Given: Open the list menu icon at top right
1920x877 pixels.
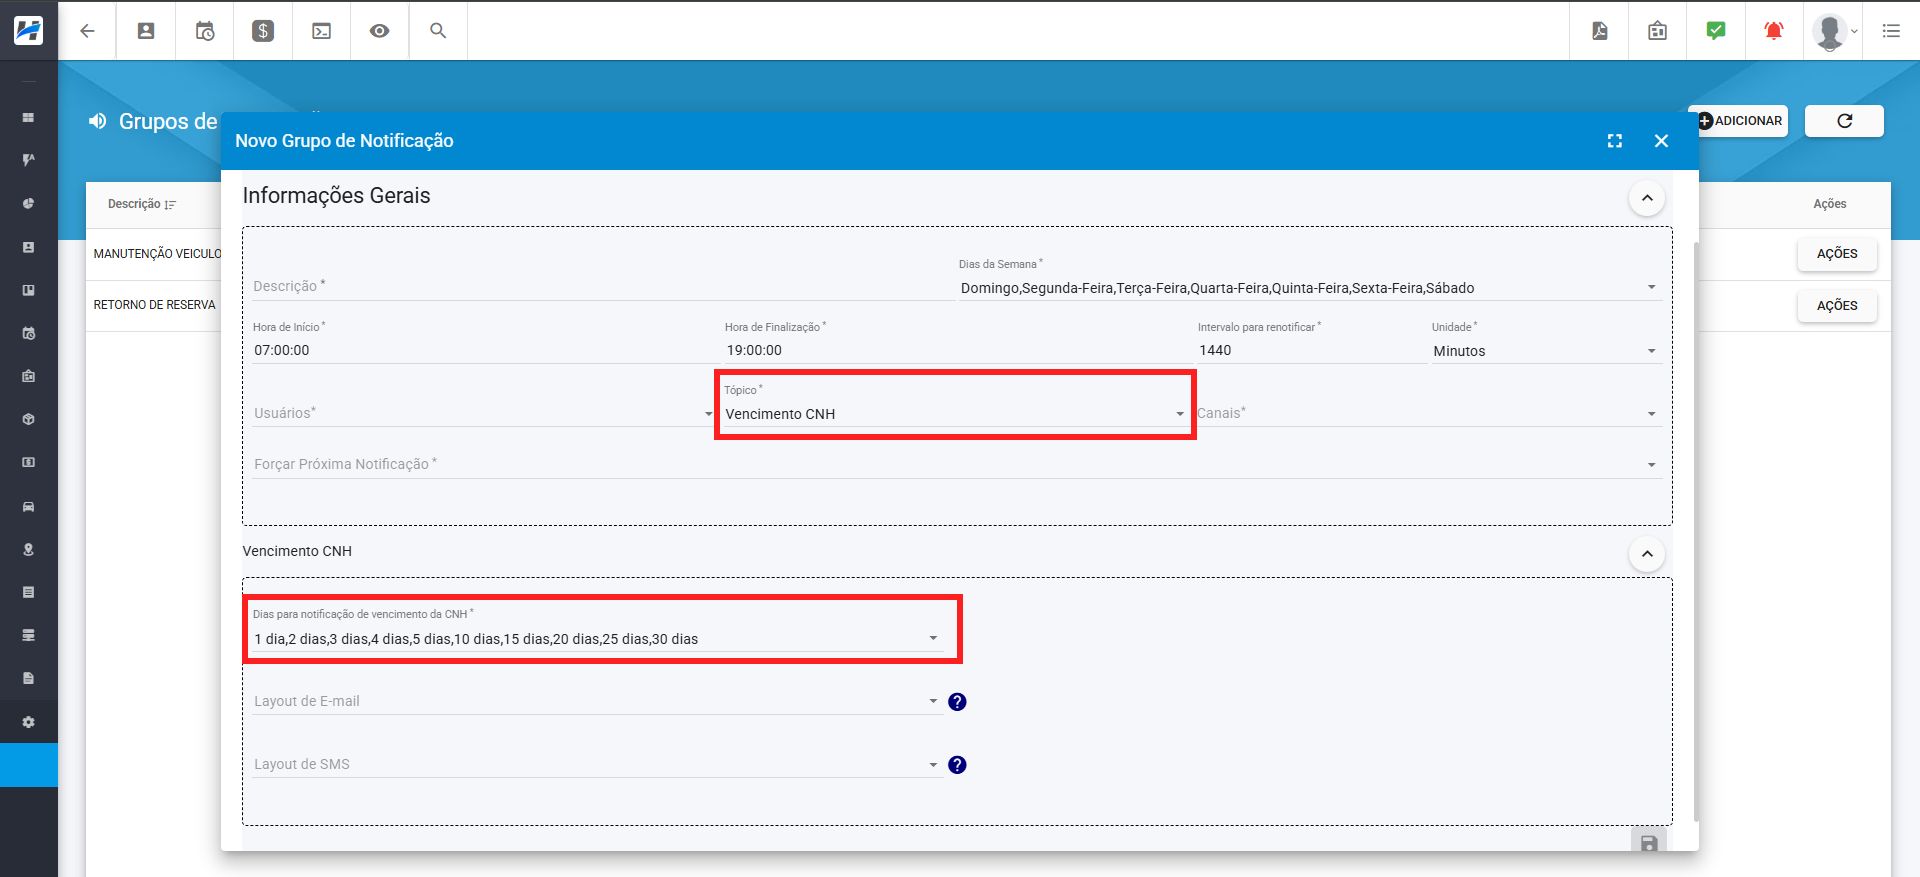Looking at the screenshot, I should pos(1891,31).
